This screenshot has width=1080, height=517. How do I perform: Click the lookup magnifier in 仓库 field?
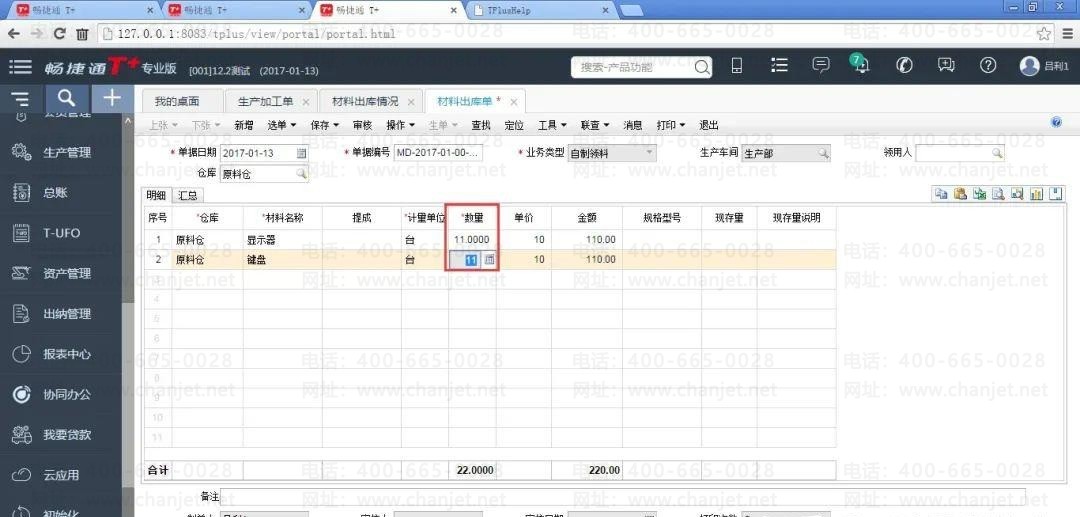click(x=301, y=174)
